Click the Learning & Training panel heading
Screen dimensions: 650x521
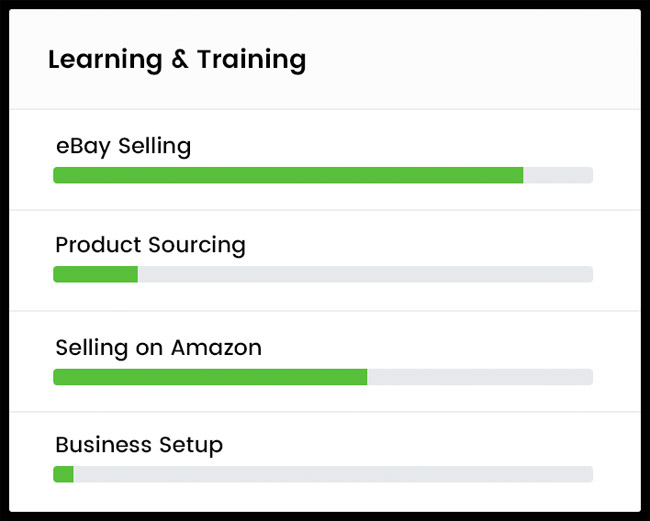[177, 60]
